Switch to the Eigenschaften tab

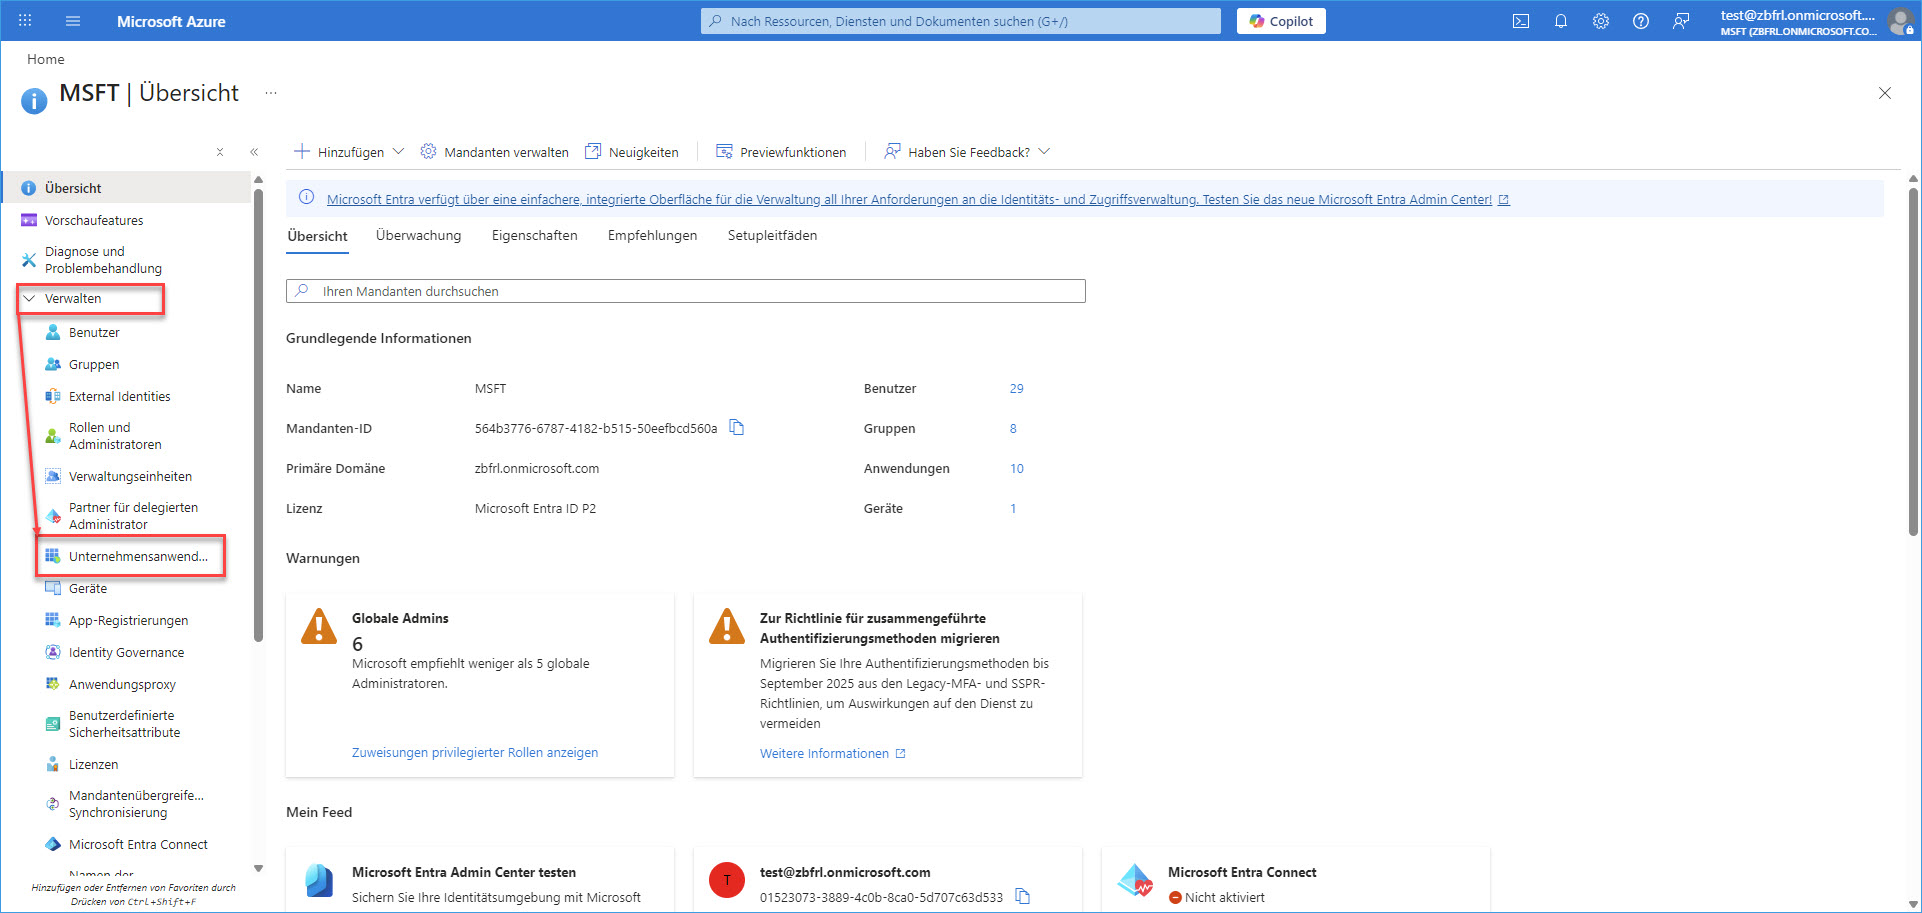coord(534,235)
